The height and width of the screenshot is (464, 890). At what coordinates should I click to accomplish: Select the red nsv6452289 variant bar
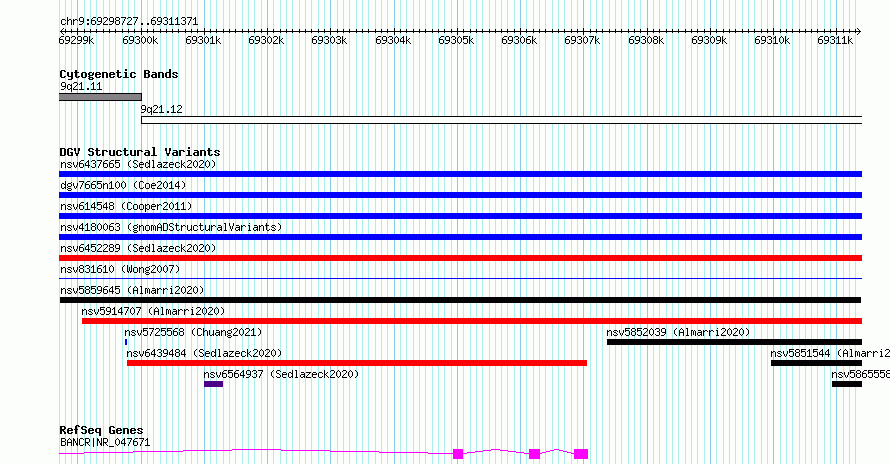tap(460, 258)
